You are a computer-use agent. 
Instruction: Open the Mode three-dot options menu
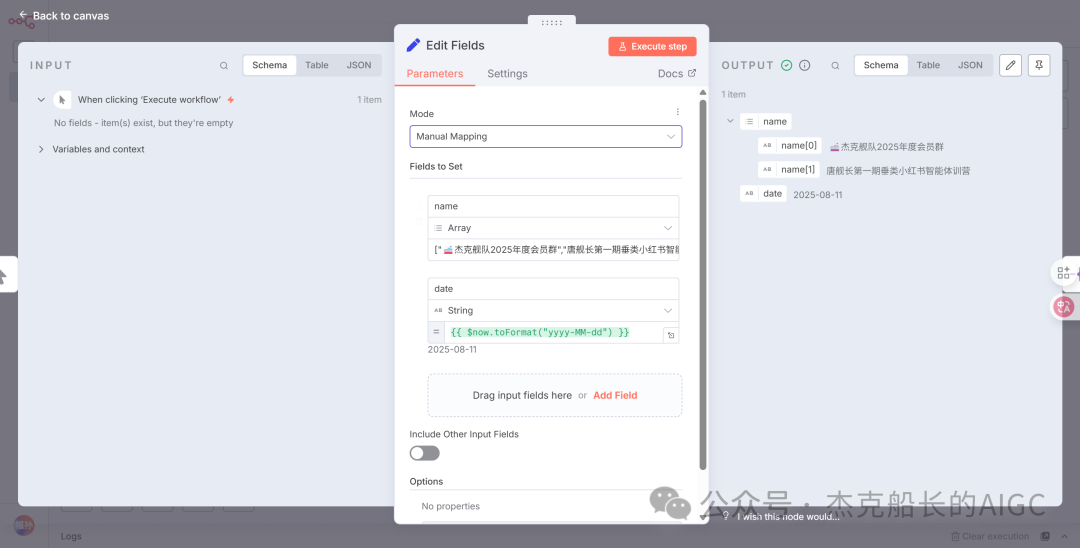pos(677,112)
